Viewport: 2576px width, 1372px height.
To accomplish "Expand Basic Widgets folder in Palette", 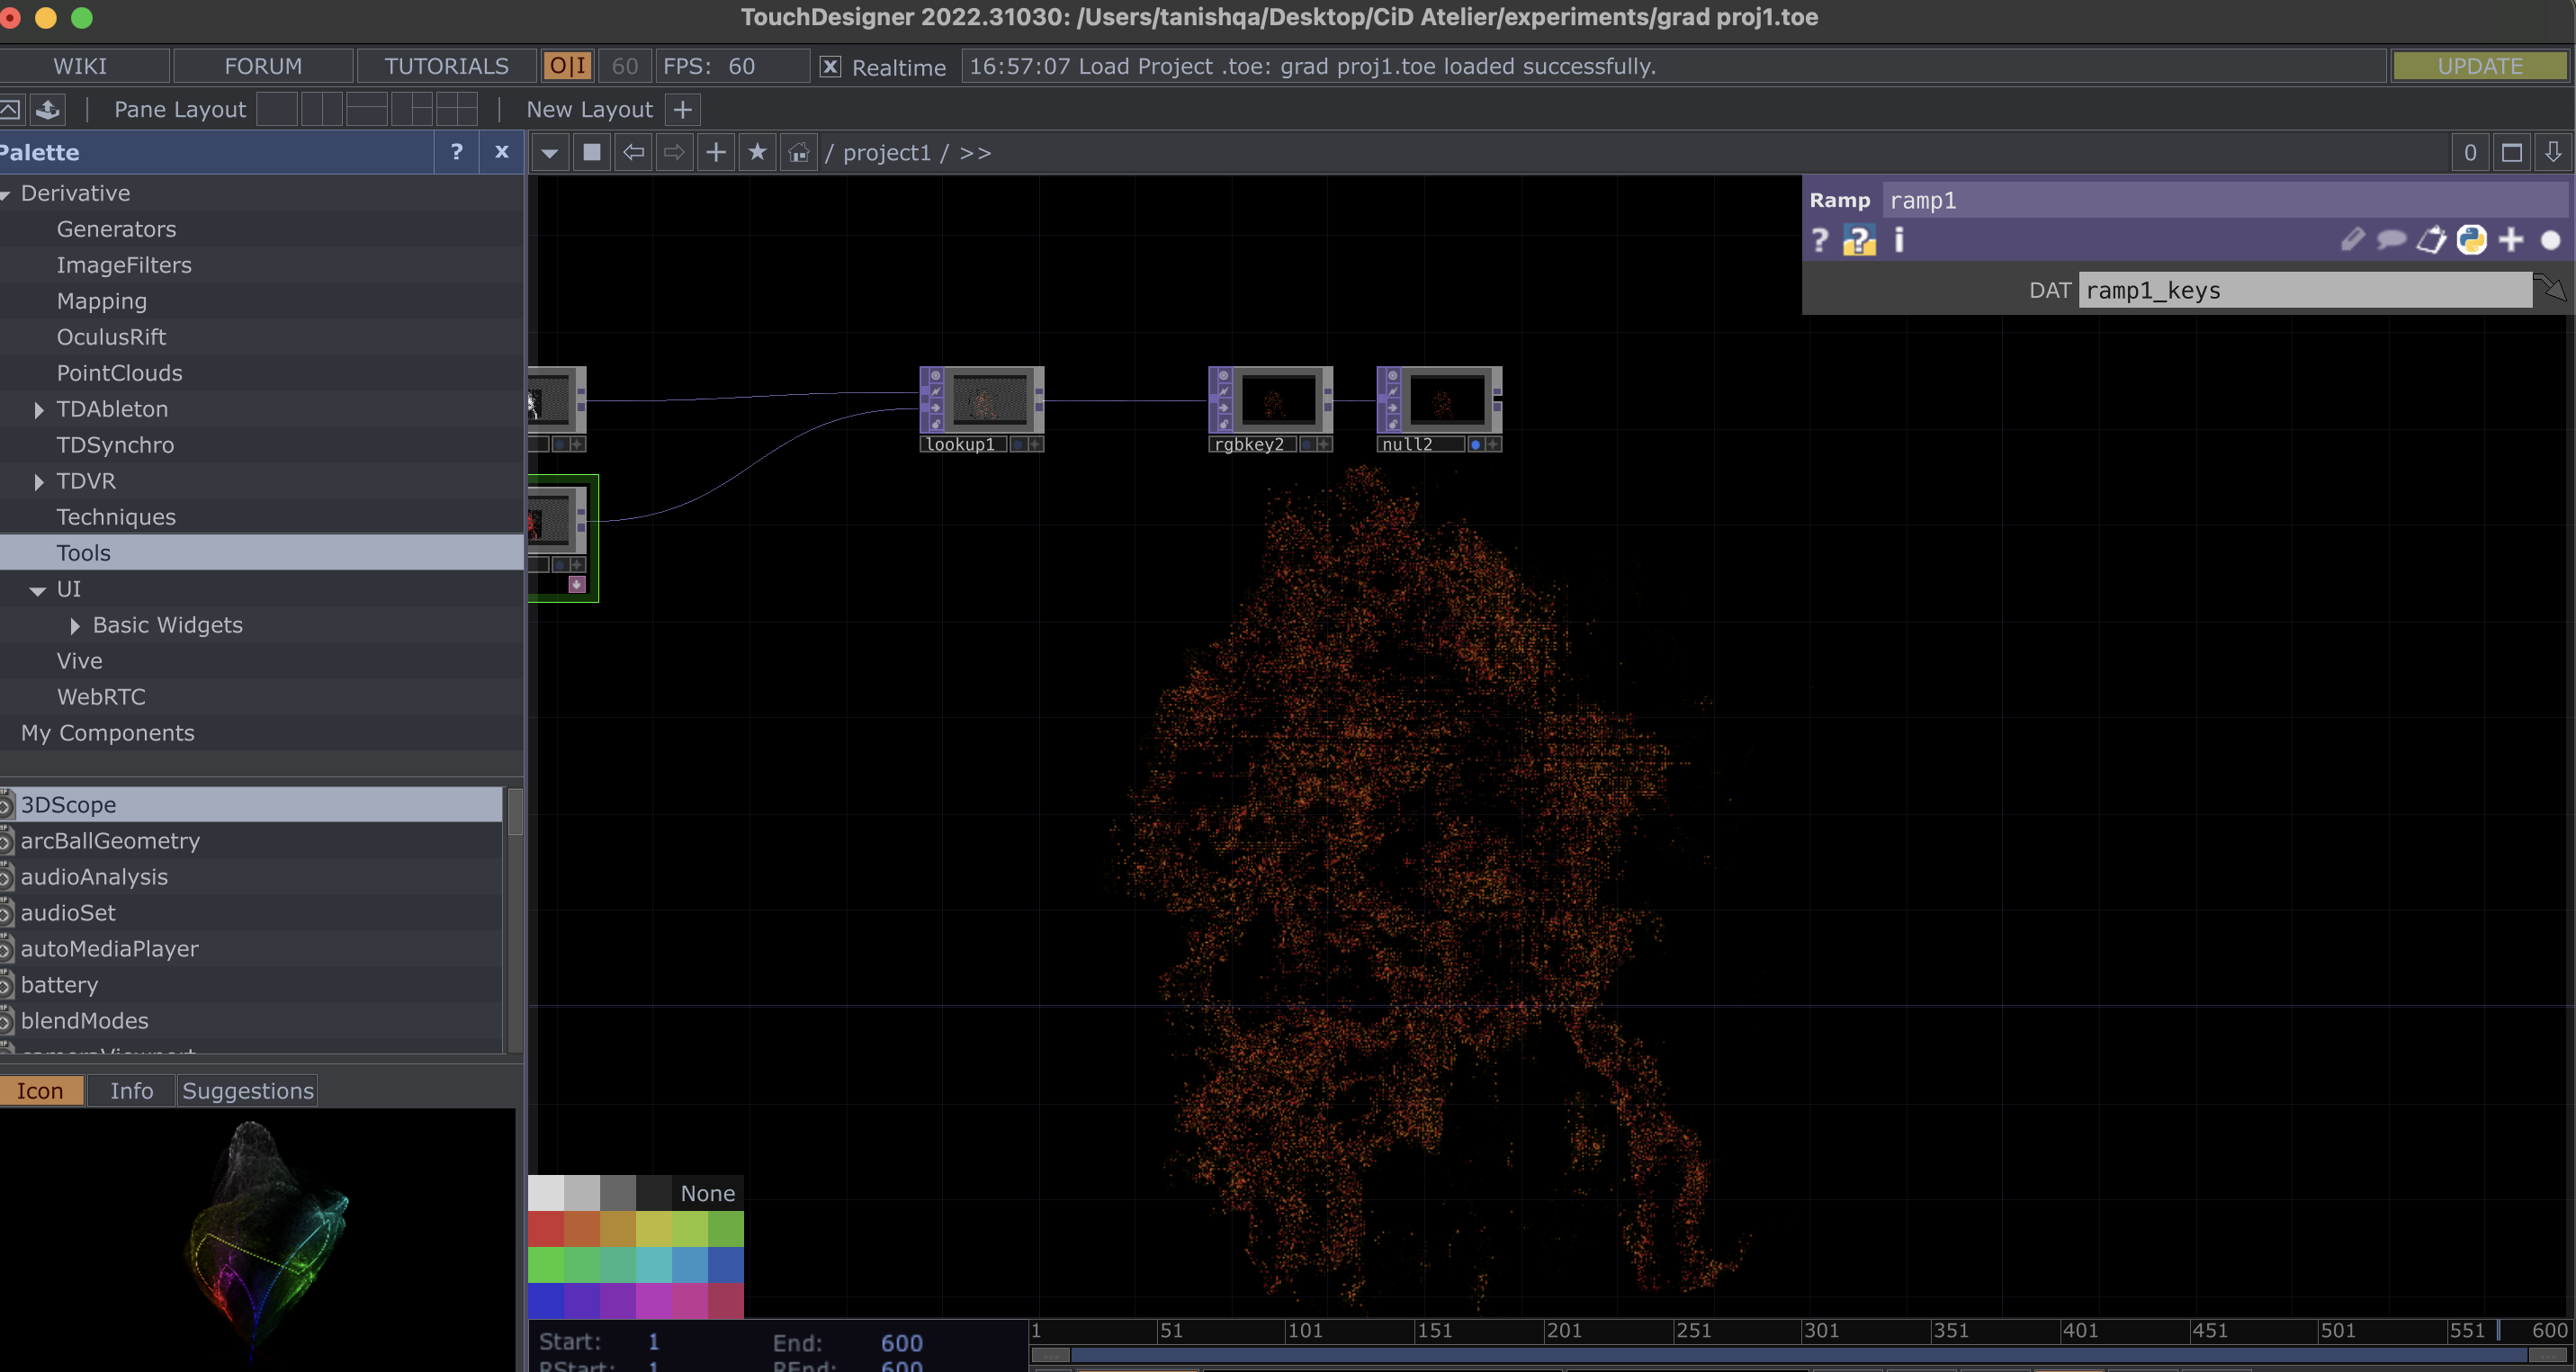I will pos(74,626).
